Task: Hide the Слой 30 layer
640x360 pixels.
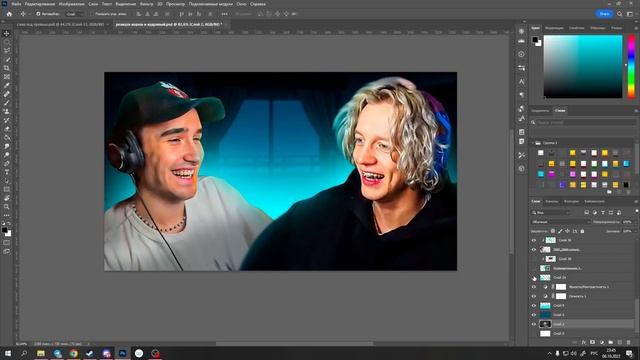Action: tap(533, 240)
